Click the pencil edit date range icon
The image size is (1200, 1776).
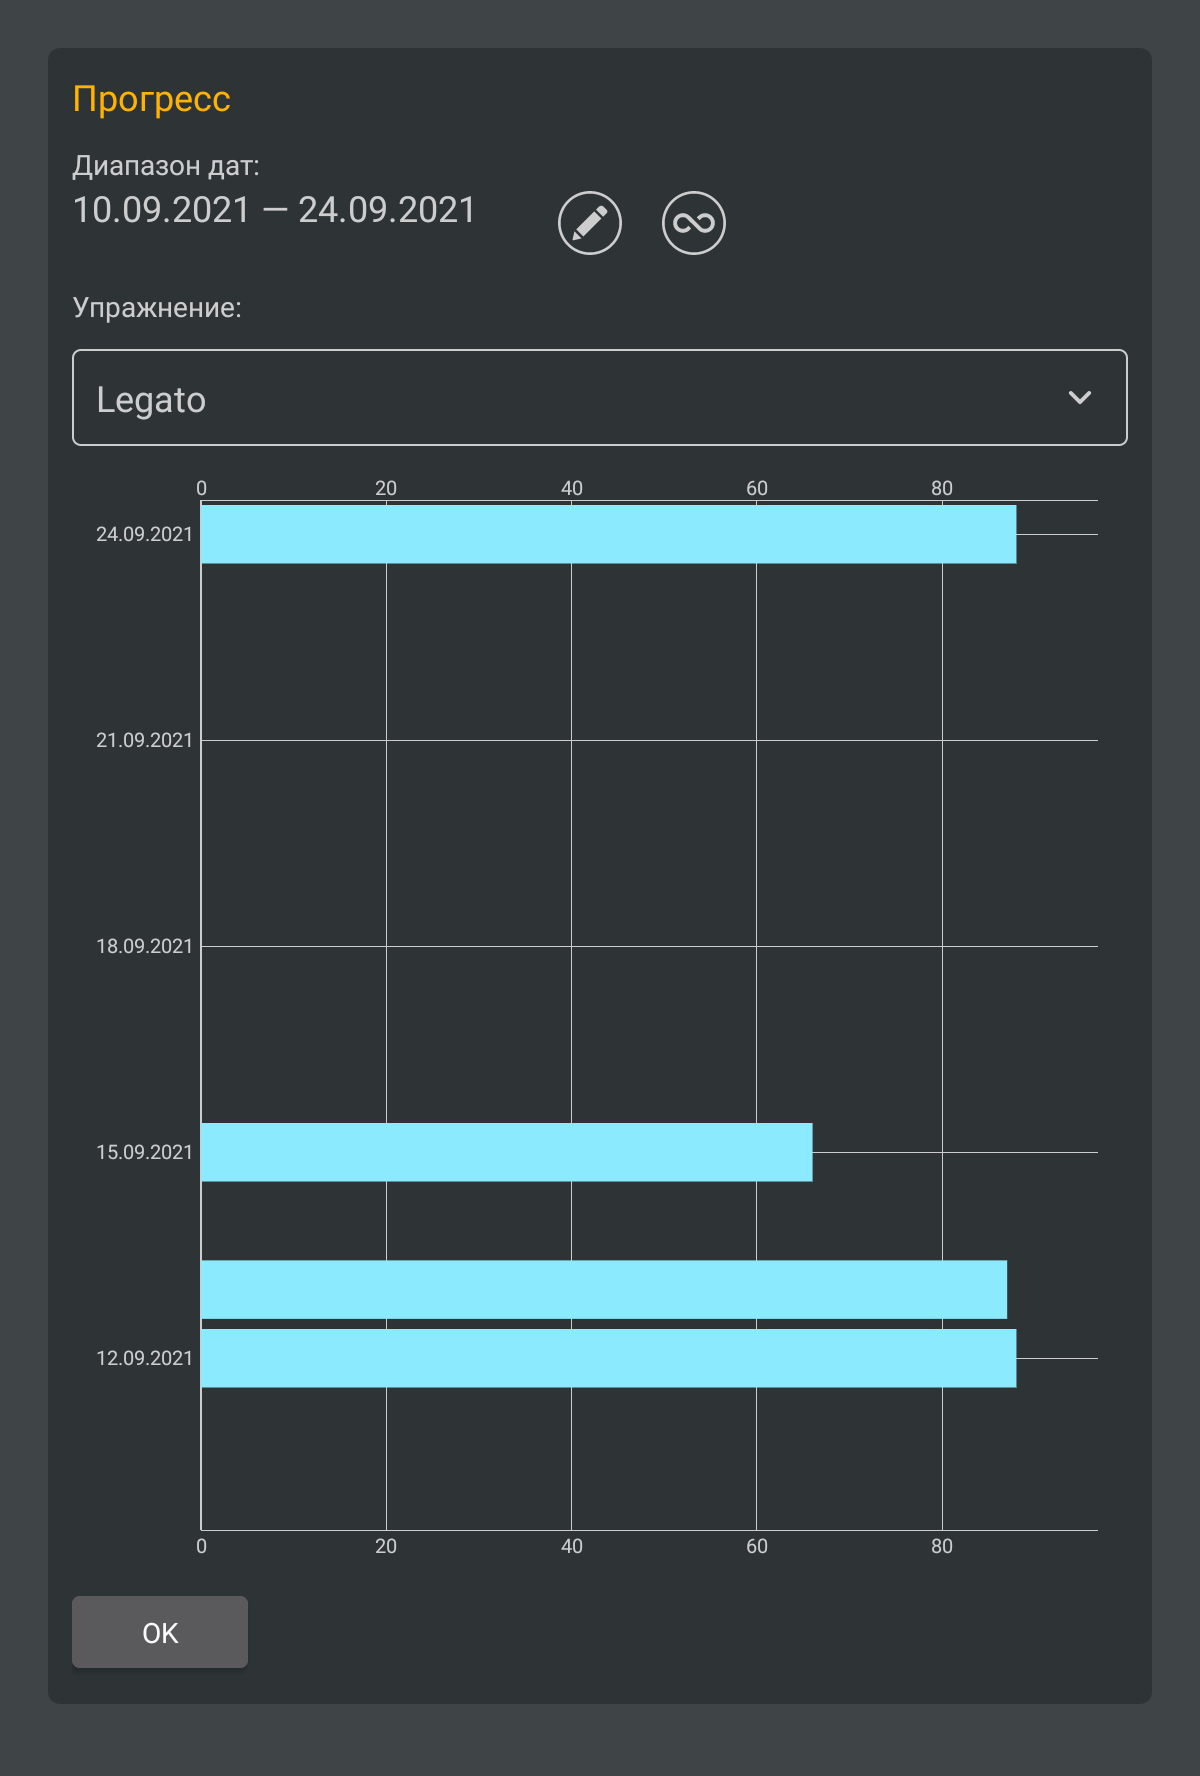590,223
